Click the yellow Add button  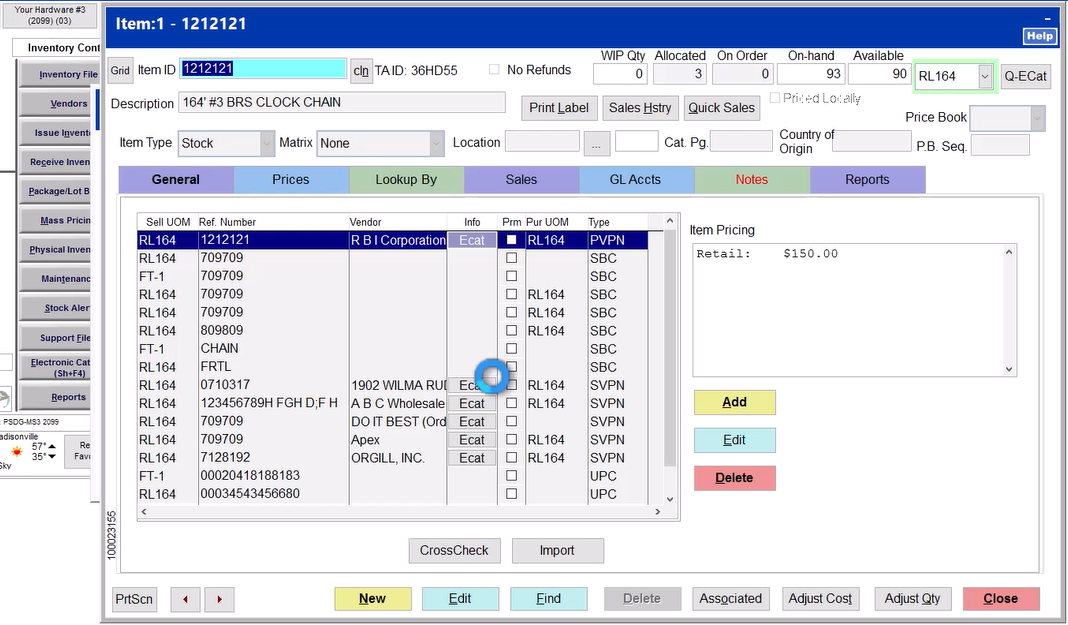click(734, 402)
